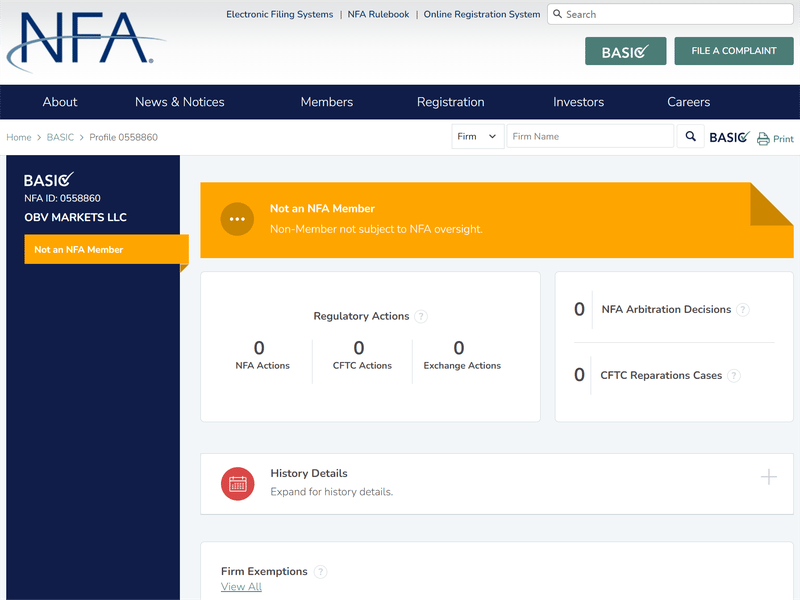Click the Firm Exemptions heading
The width and height of the screenshot is (800, 600).
tap(264, 571)
